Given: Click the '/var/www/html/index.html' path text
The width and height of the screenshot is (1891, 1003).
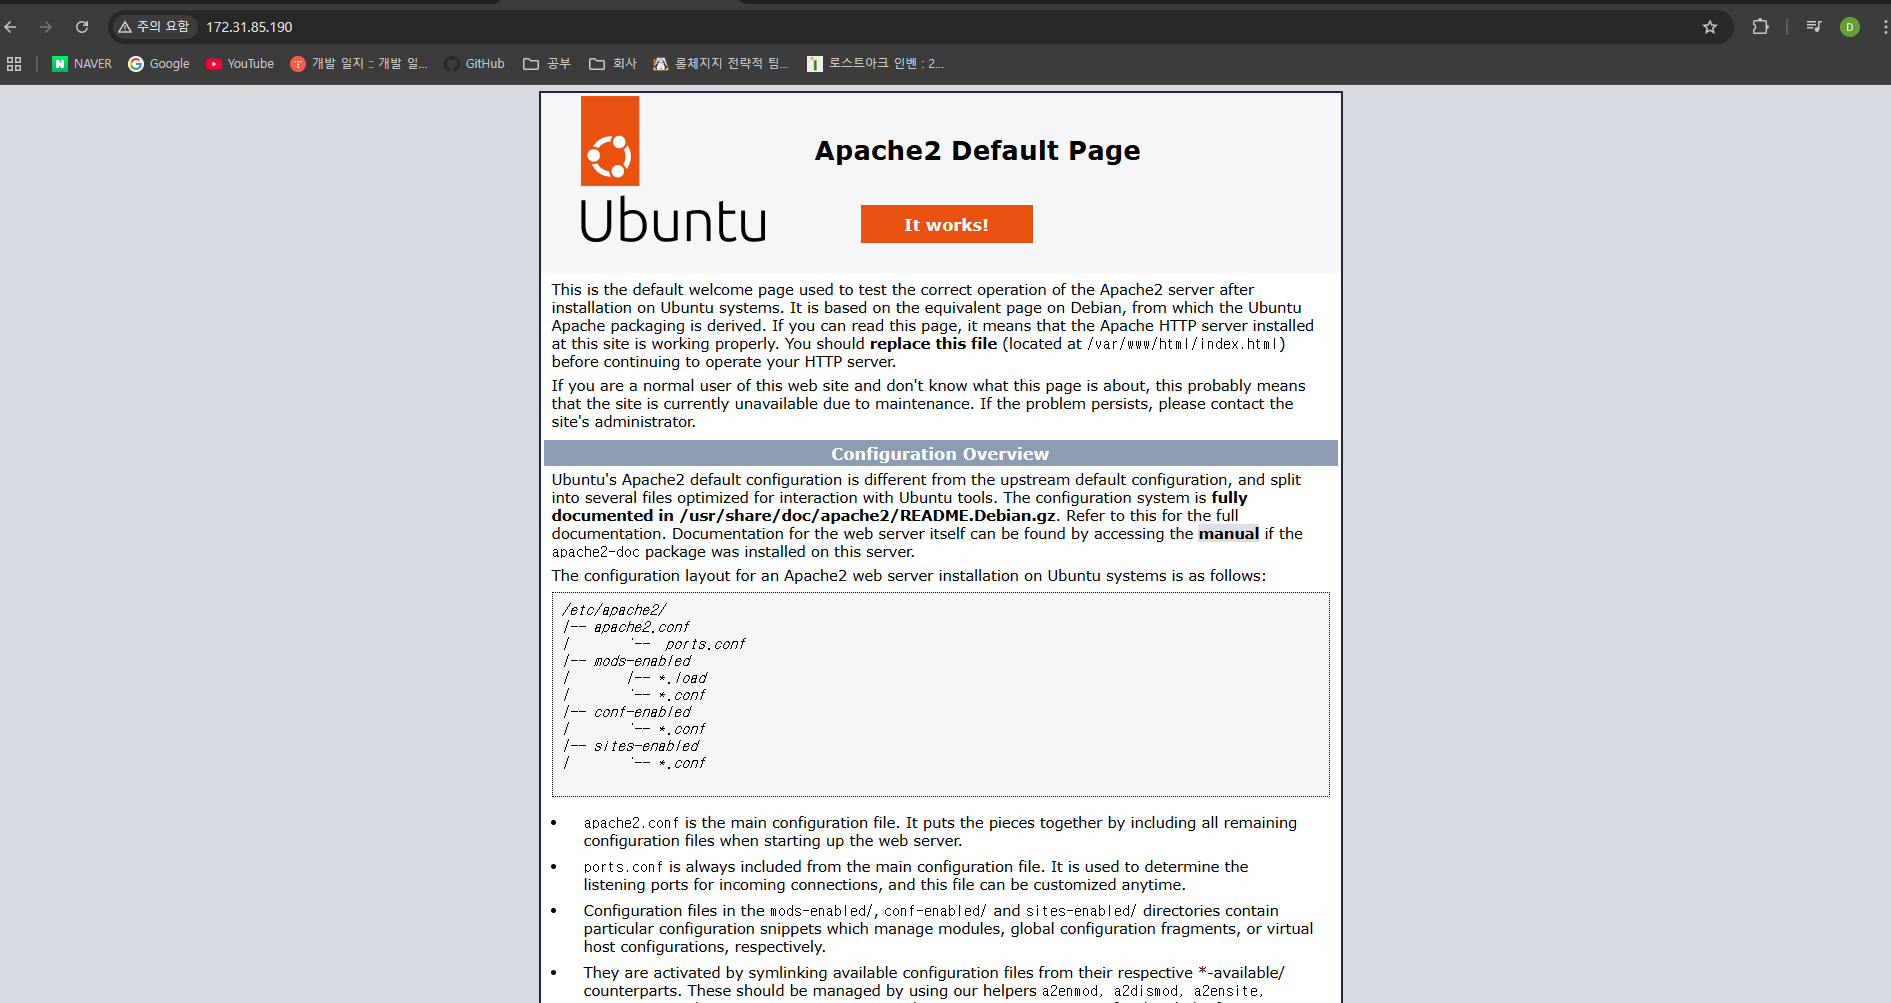Looking at the screenshot, I should pyautogui.click(x=1182, y=344).
